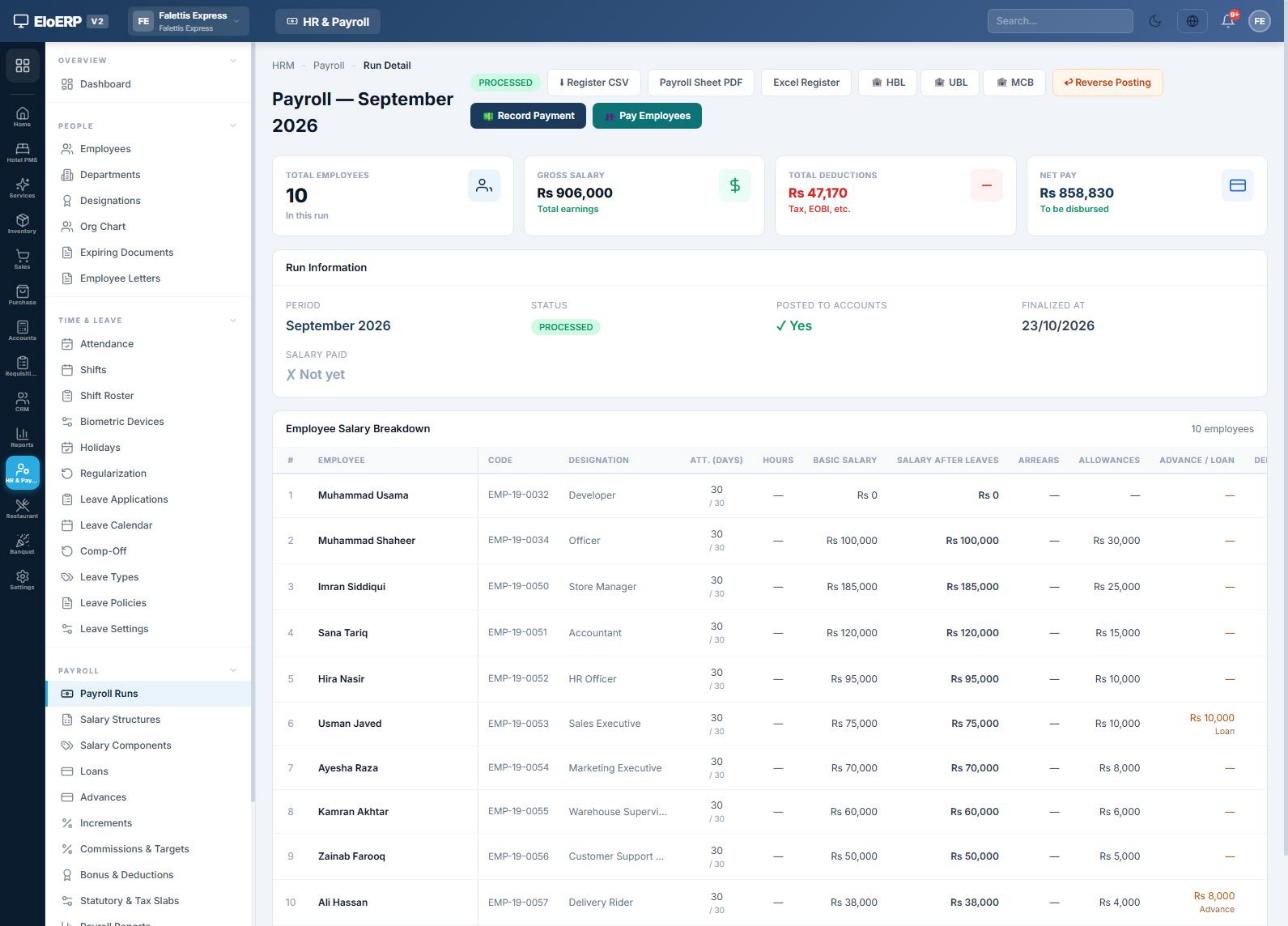Open the language globe icon

click(1191, 21)
